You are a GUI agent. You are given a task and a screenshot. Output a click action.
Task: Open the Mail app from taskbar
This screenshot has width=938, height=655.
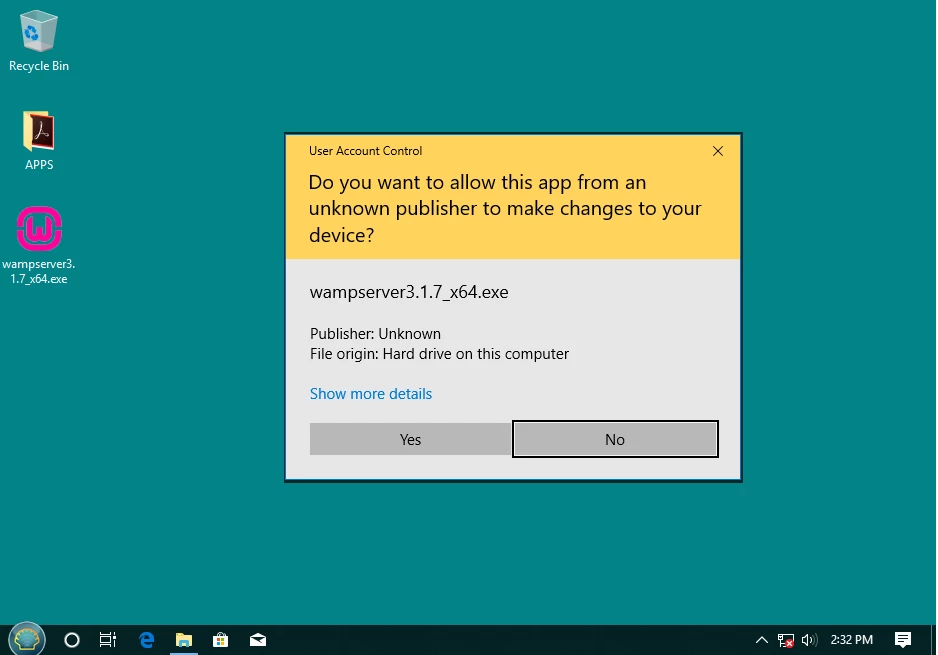point(258,640)
